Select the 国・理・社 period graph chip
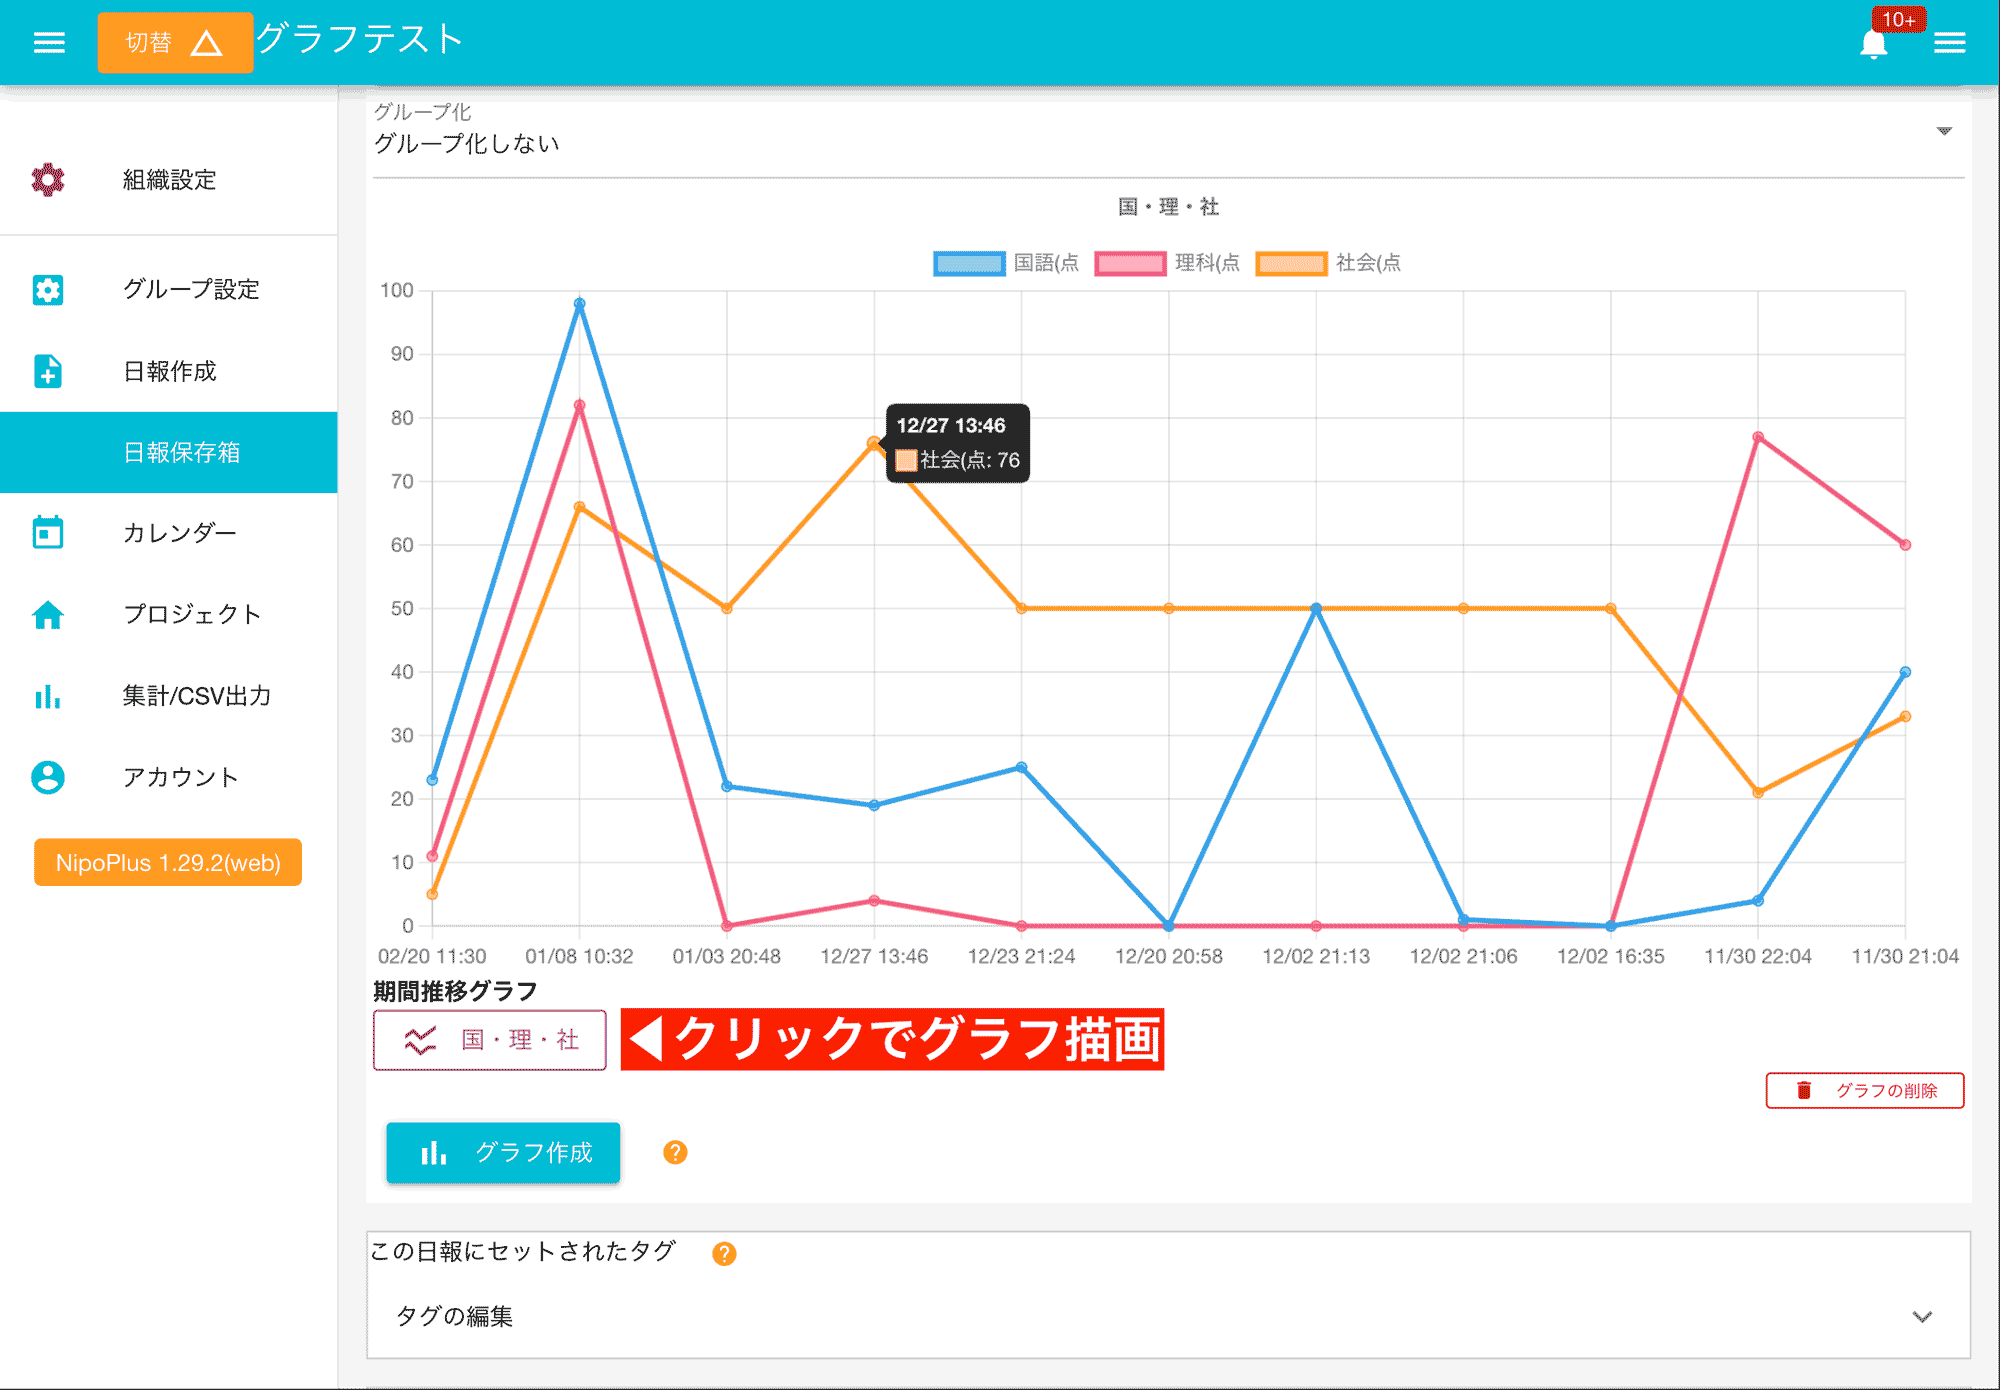The width and height of the screenshot is (2000, 1390). point(489,1039)
